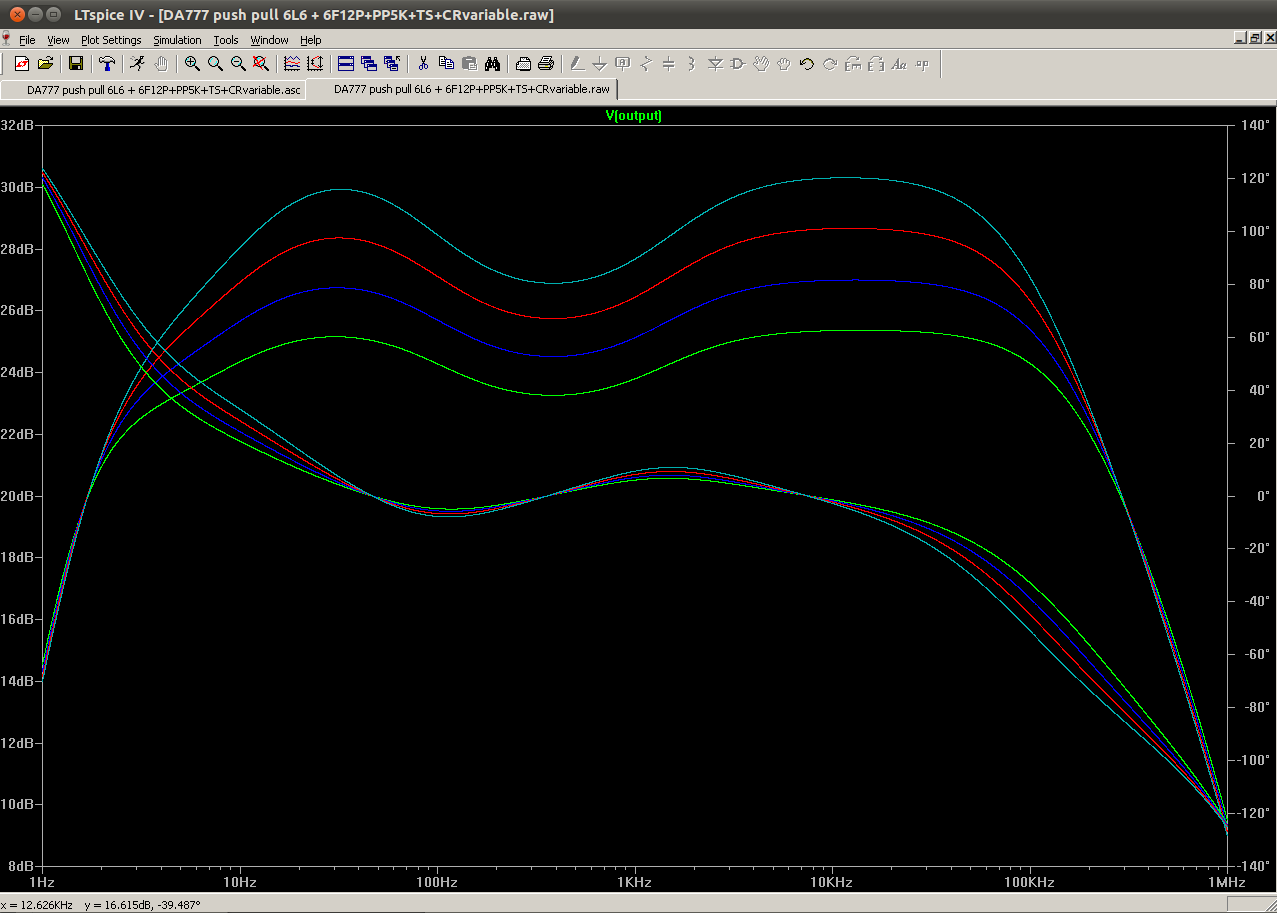Click the New Schematic toolbar icon
Screen dimensions: 1277x913
21,64
